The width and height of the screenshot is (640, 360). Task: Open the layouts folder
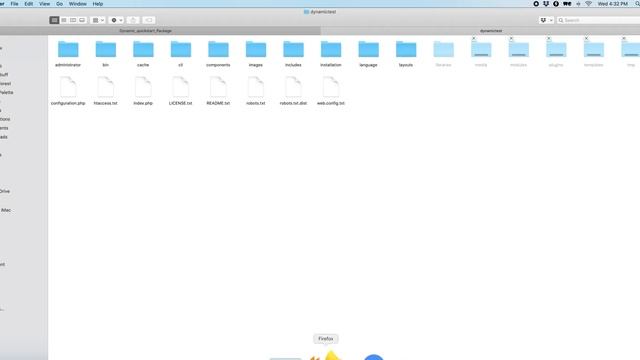tap(406, 49)
